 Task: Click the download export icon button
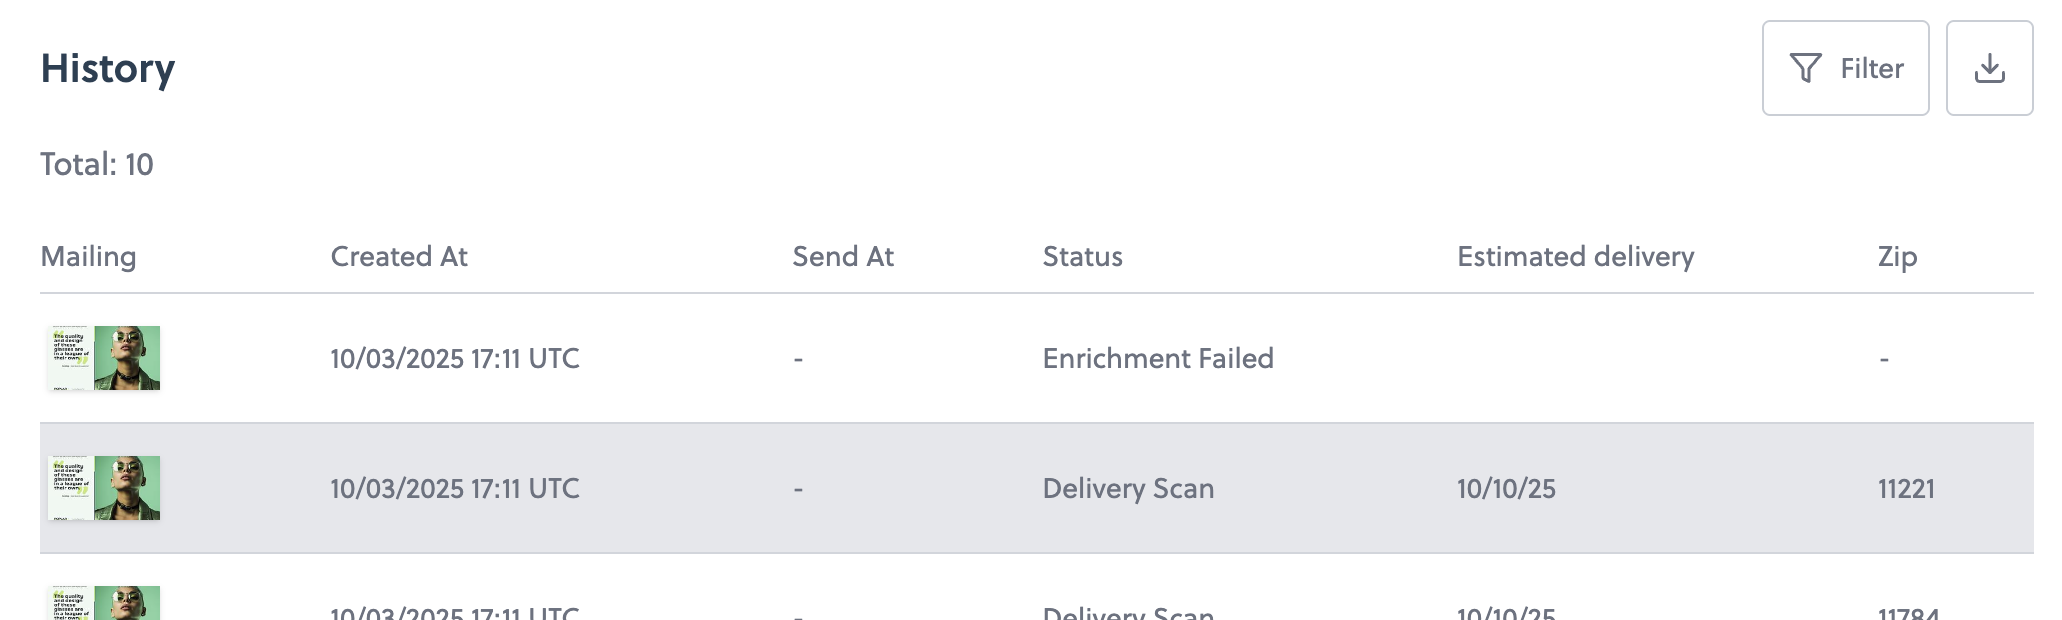coord(1989,68)
